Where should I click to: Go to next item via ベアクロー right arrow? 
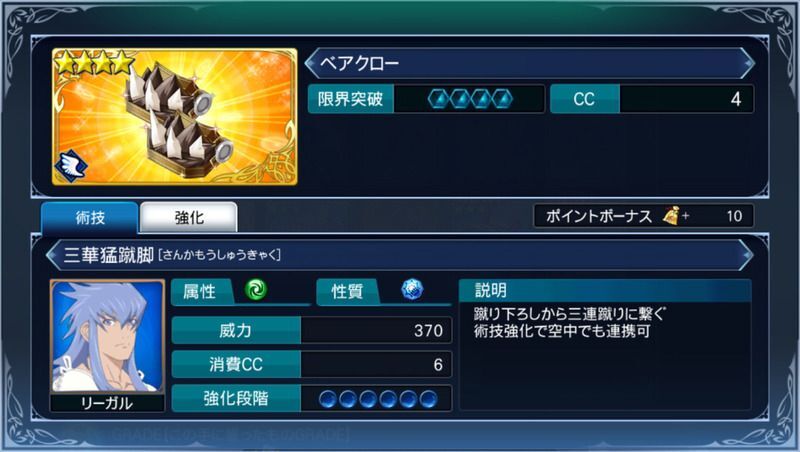[x=747, y=63]
